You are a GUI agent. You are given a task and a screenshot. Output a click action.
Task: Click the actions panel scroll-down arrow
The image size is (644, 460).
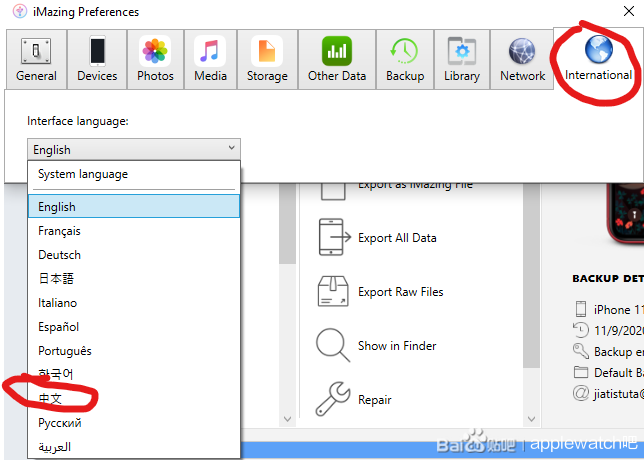[531, 419]
